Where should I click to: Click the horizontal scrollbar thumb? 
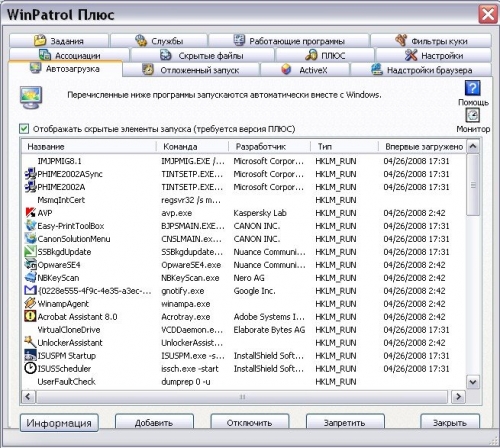(242, 397)
